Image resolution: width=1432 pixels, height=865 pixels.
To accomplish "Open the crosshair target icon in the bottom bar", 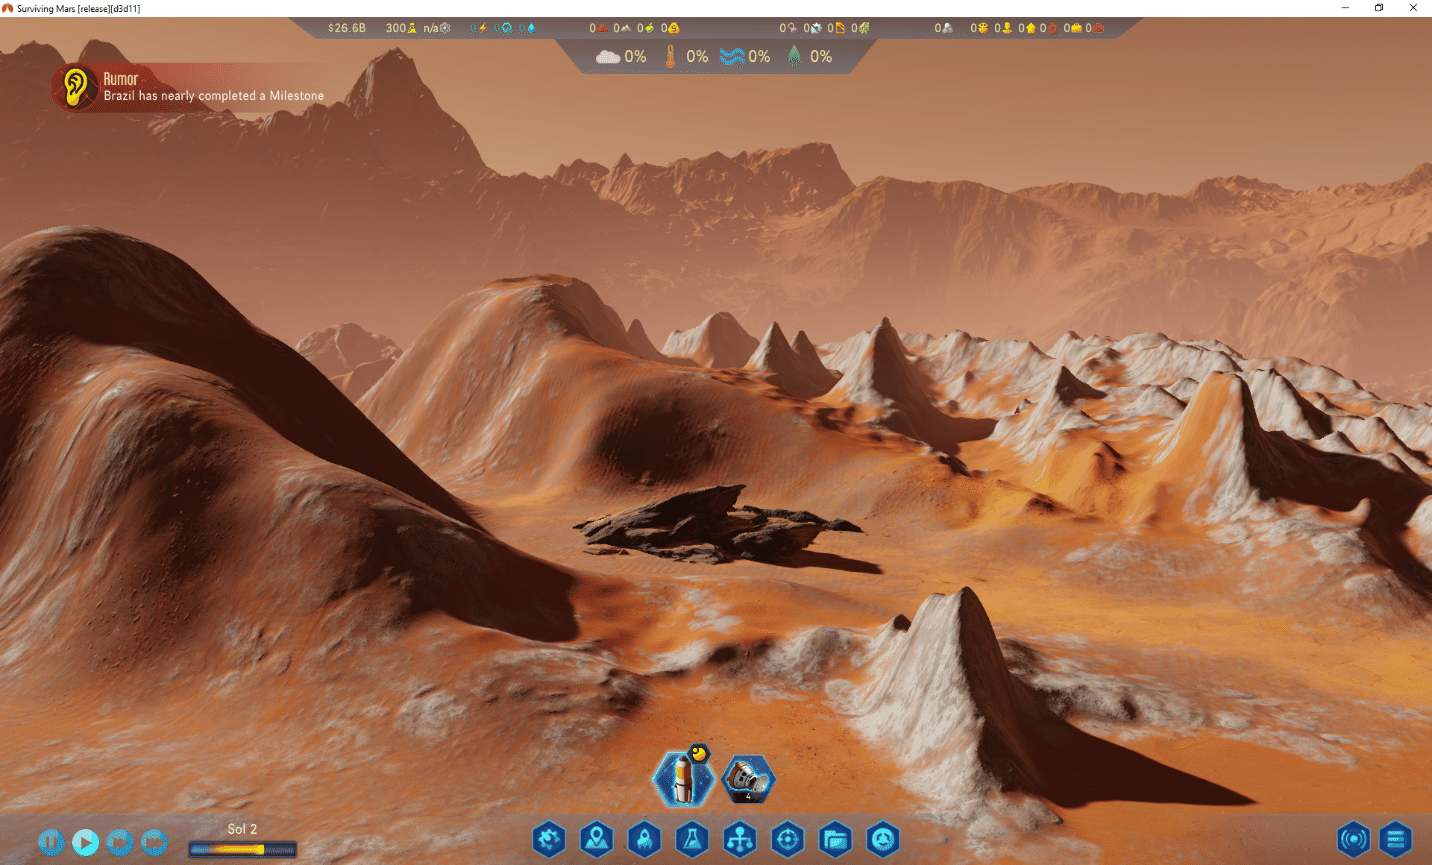I will (788, 839).
